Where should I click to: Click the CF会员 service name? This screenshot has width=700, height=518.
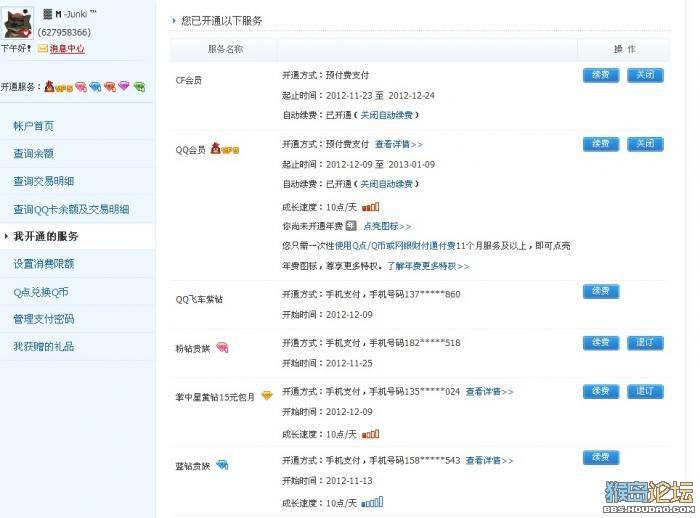point(188,80)
